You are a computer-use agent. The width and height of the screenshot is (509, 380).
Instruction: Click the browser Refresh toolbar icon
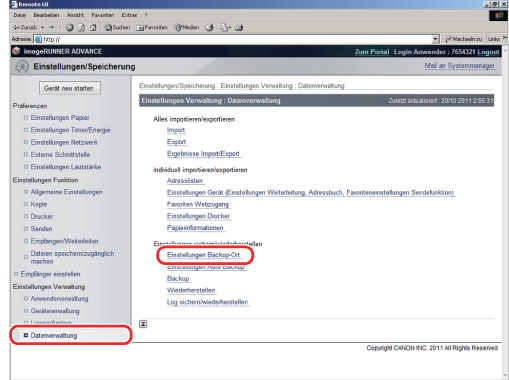pyautogui.click(x=81, y=28)
